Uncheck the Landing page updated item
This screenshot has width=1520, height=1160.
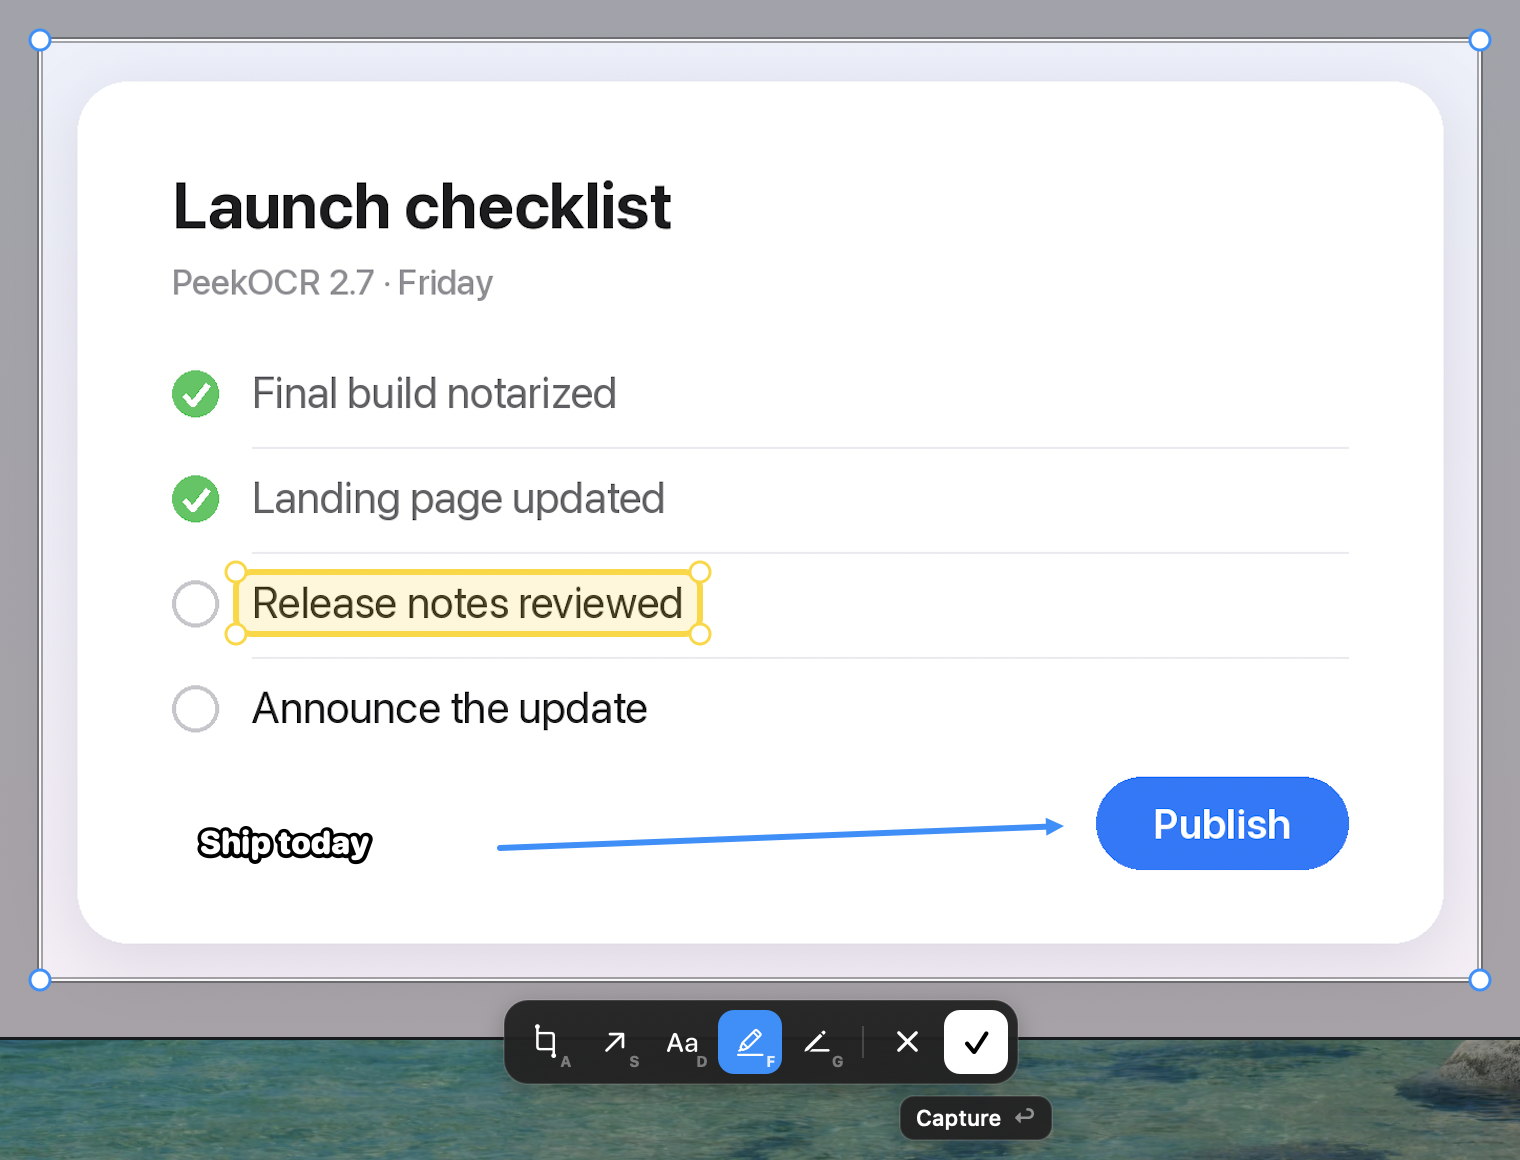pyautogui.click(x=196, y=499)
